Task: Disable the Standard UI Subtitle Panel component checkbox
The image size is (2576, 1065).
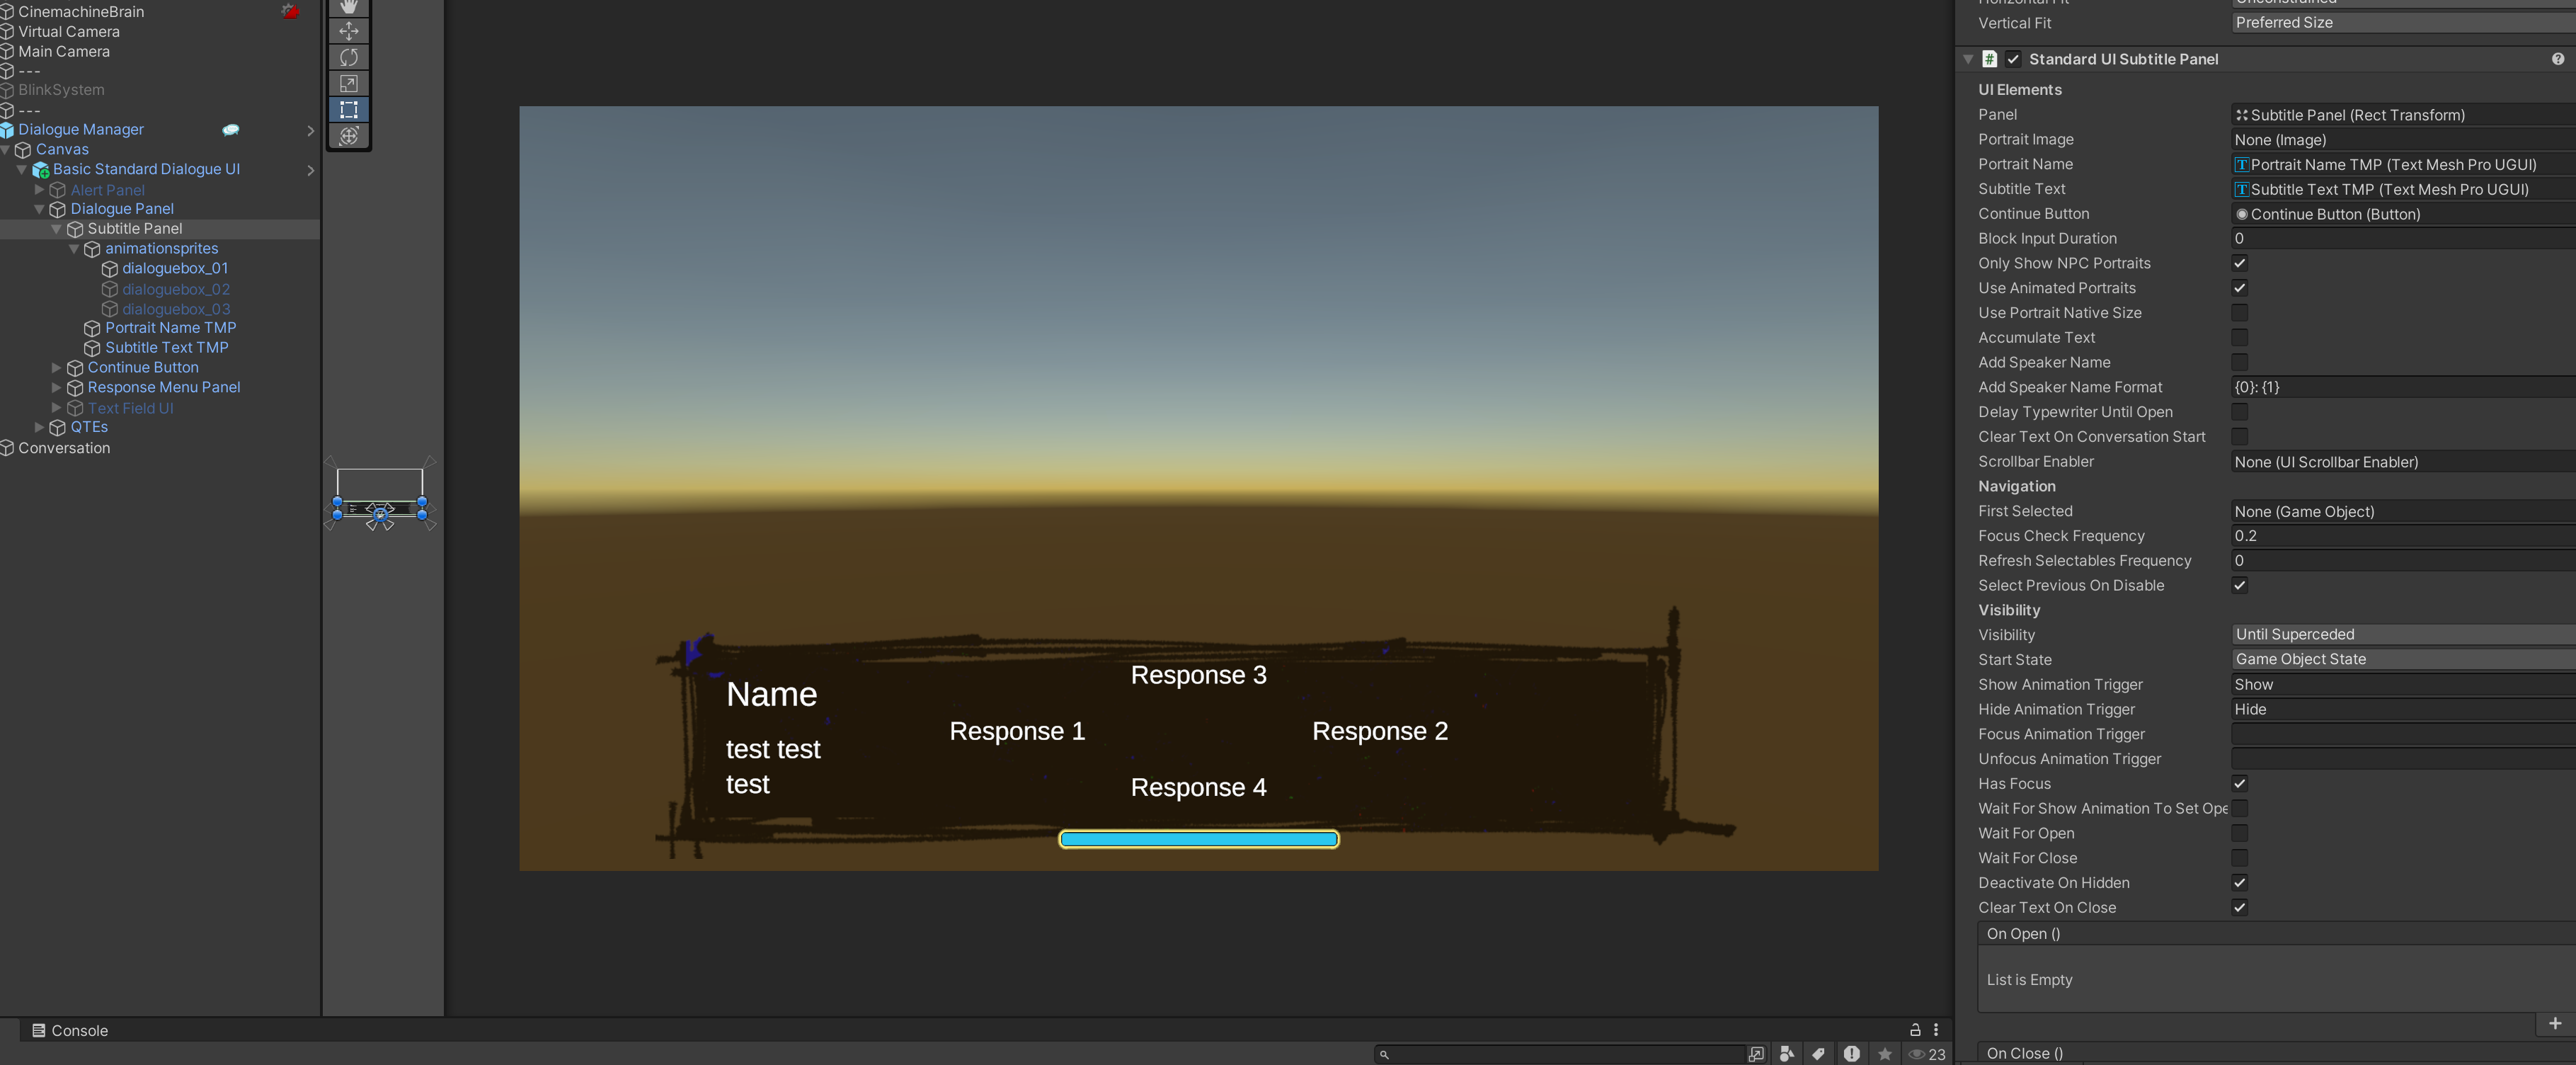Action: (2013, 59)
